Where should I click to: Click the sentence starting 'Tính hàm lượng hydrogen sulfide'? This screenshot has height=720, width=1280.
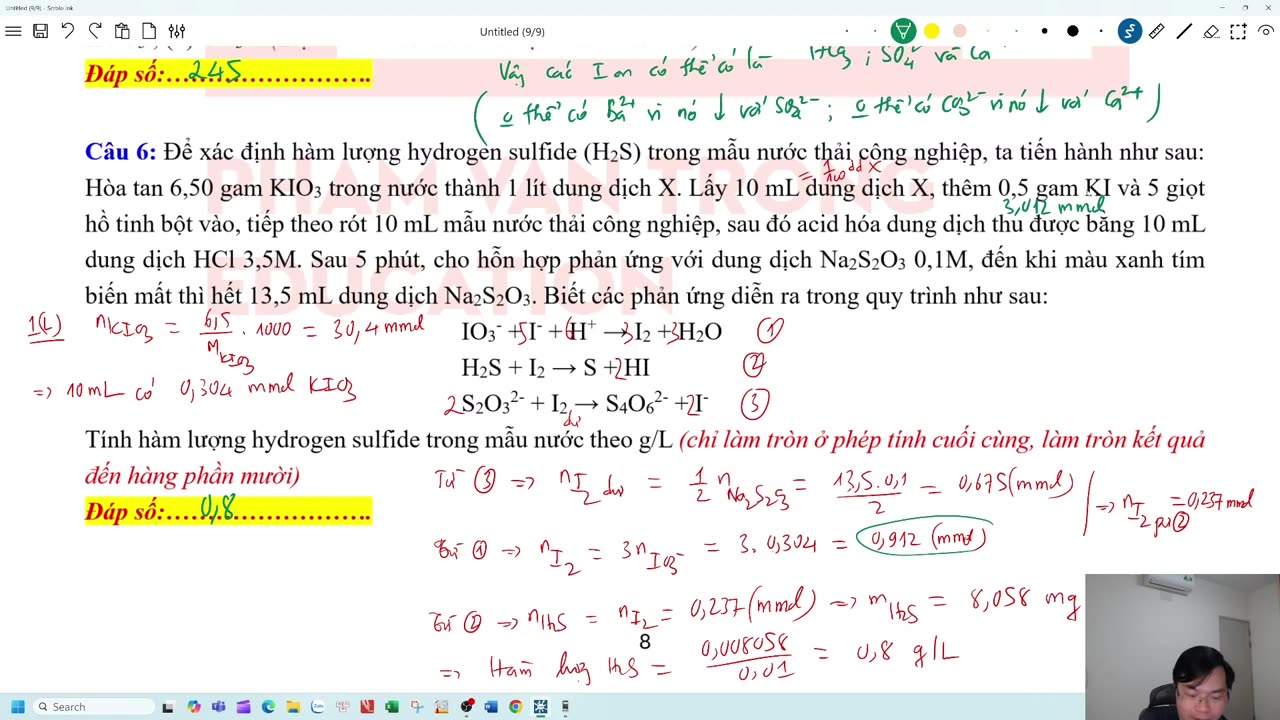(379, 440)
